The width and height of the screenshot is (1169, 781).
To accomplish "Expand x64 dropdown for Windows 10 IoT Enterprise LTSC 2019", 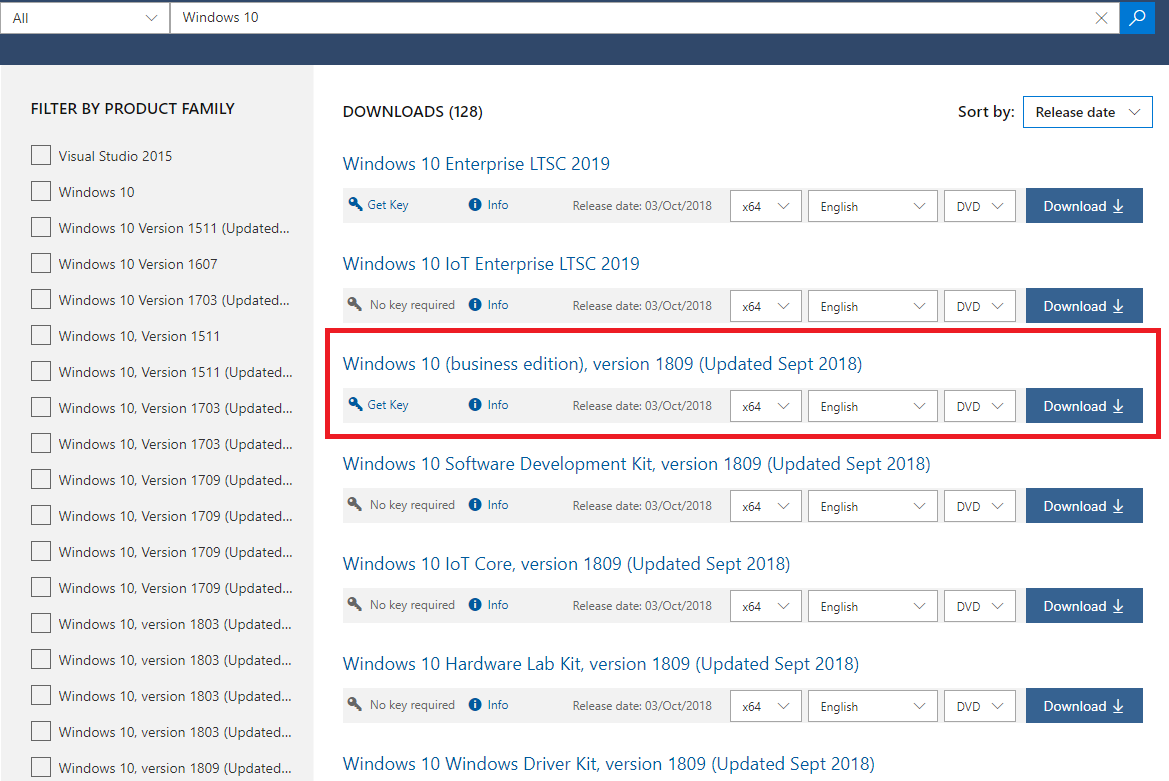I will pos(766,306).
